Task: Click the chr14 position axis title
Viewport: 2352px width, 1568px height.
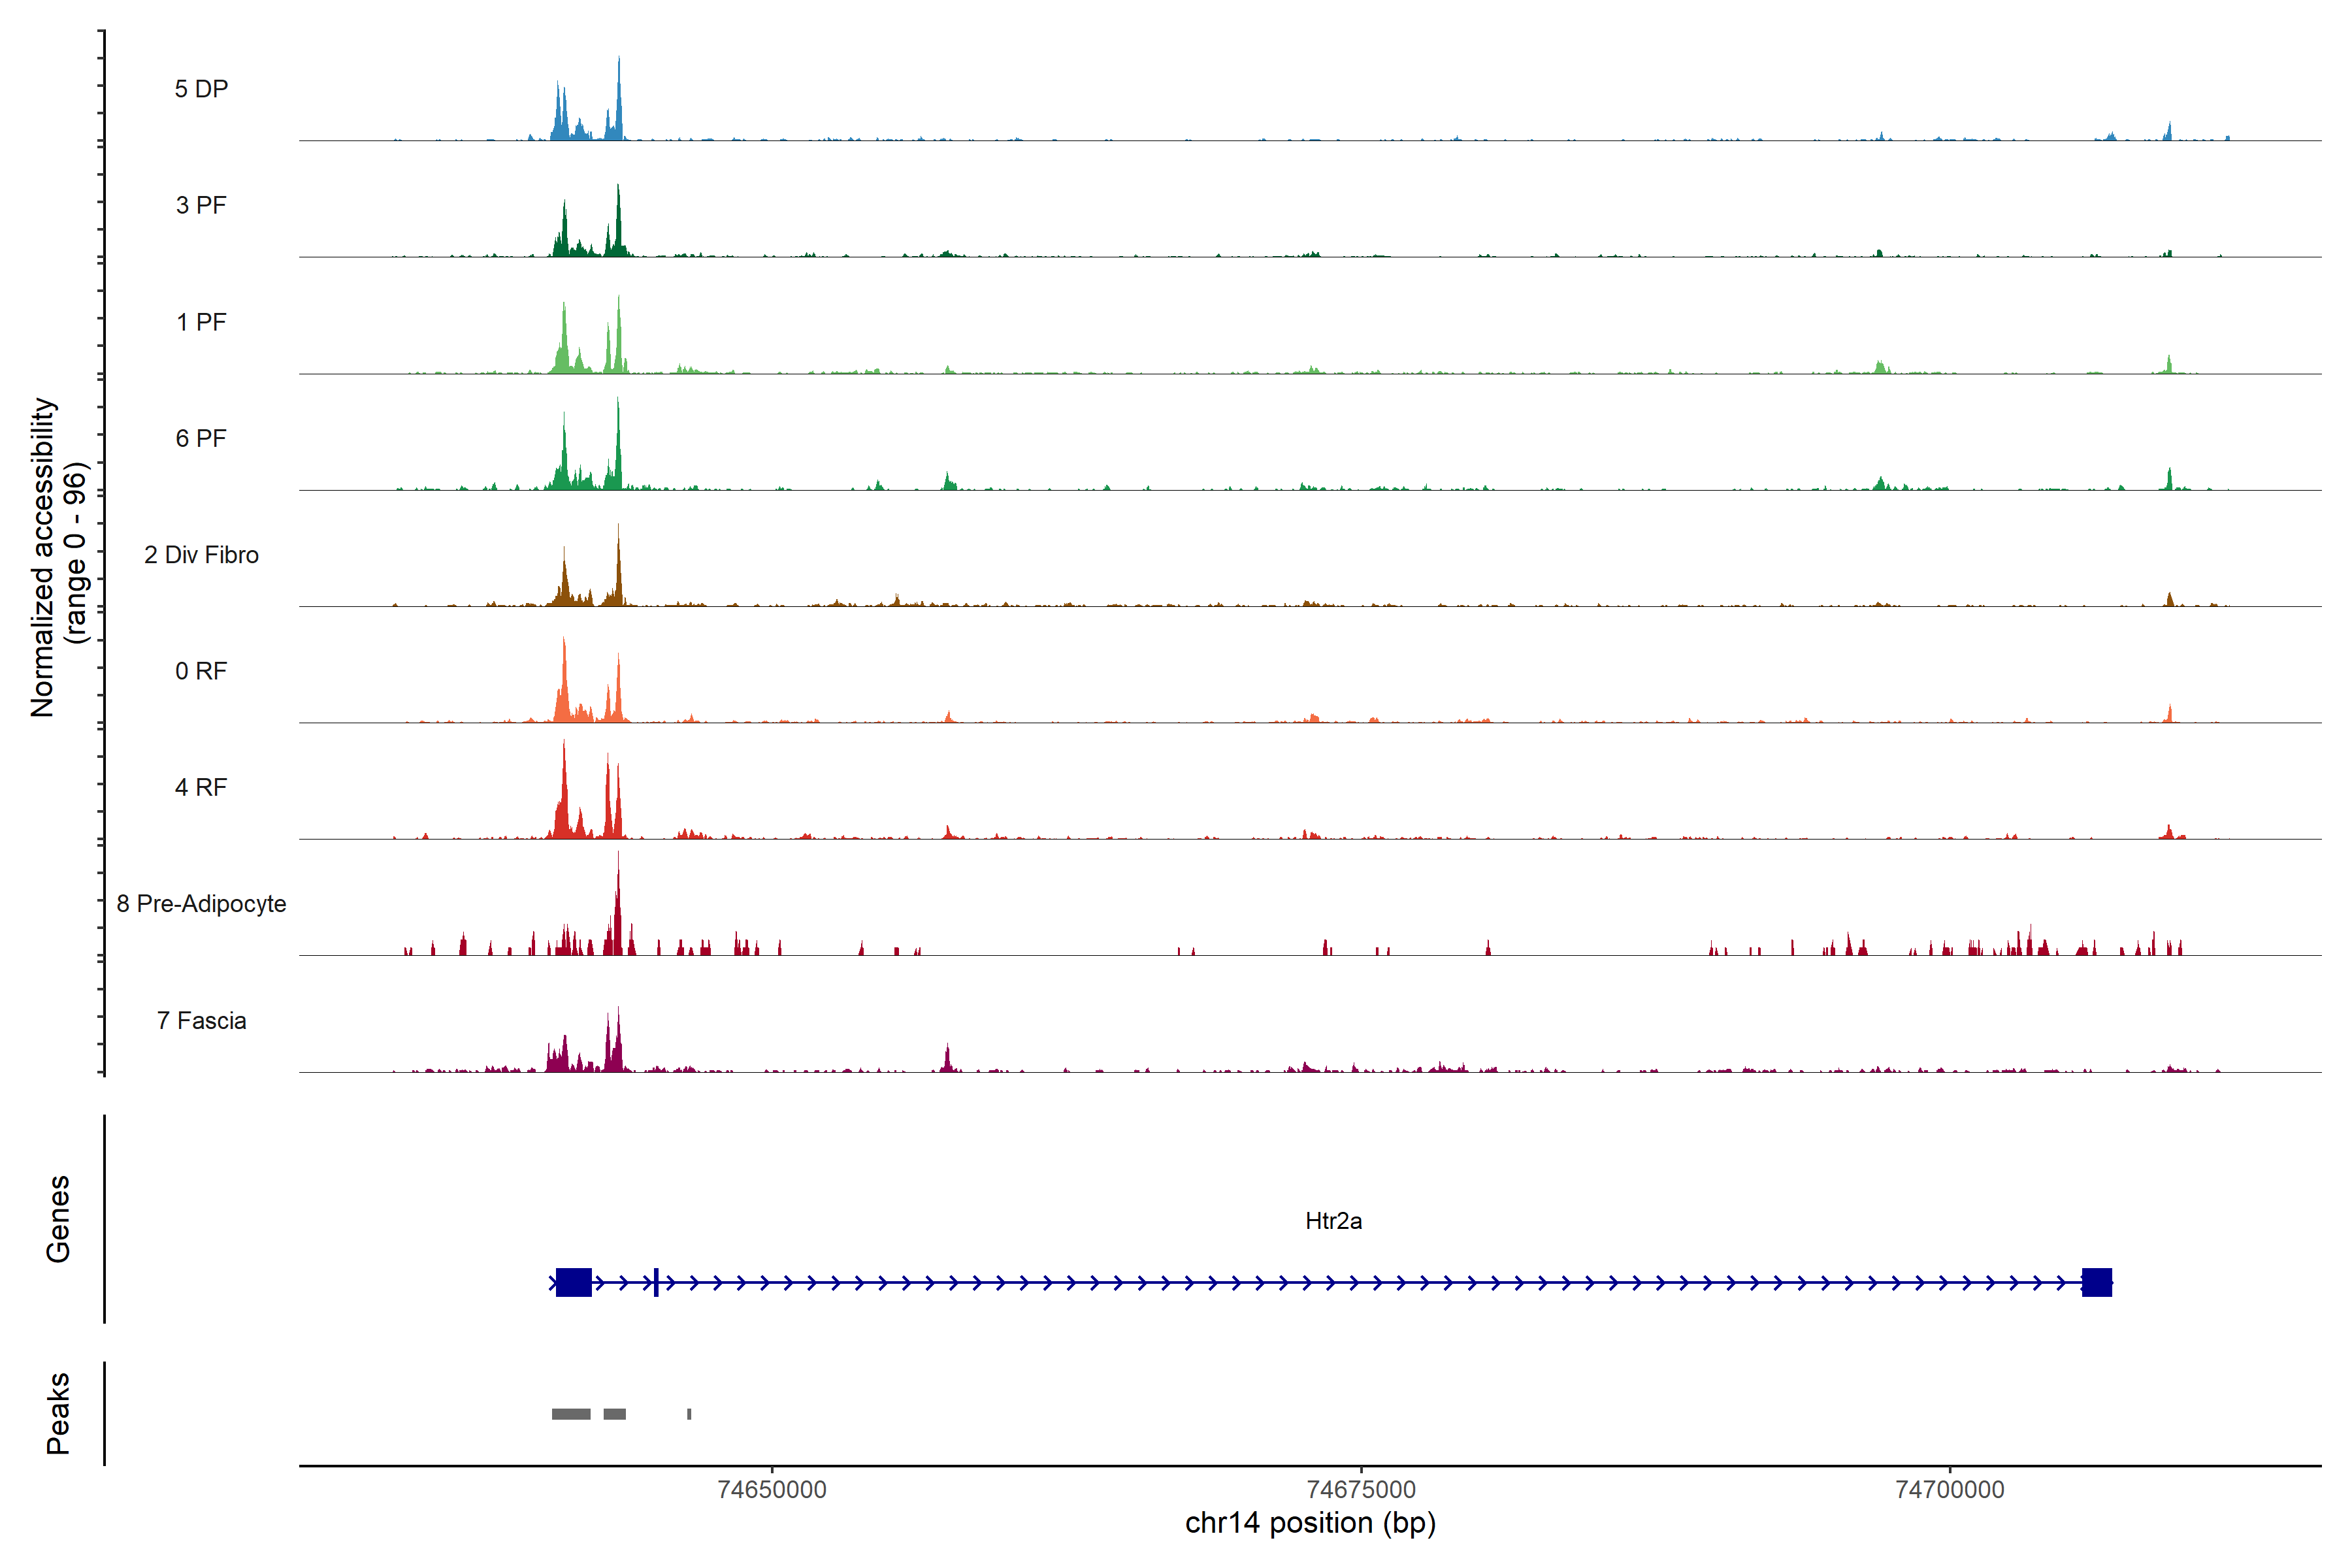Action: 1310,1523
